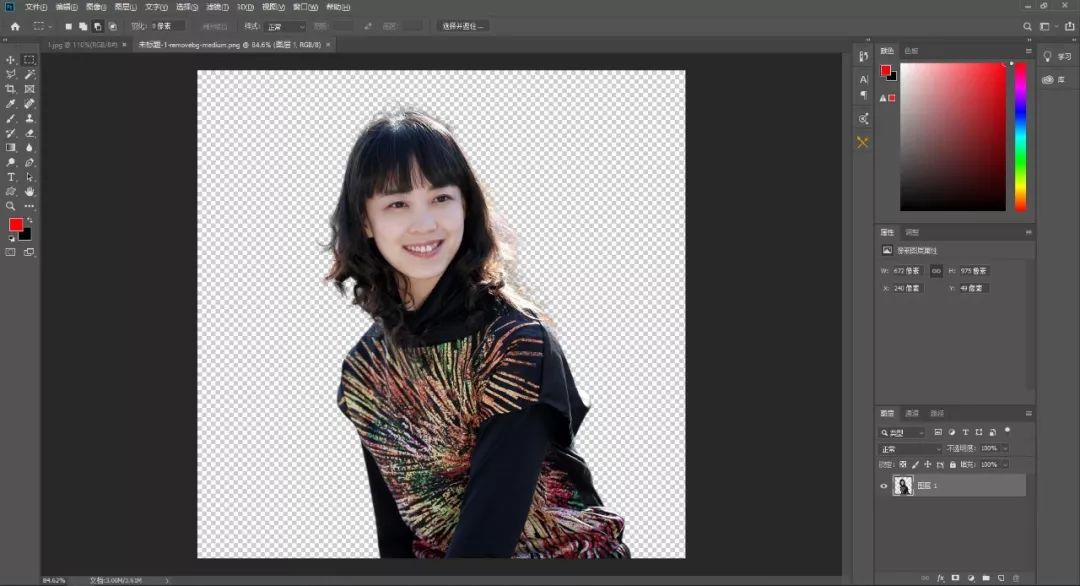Open the 不透明度 opacity dropdown
The height and width of the screenshot is (586, 1080).
1006,448
